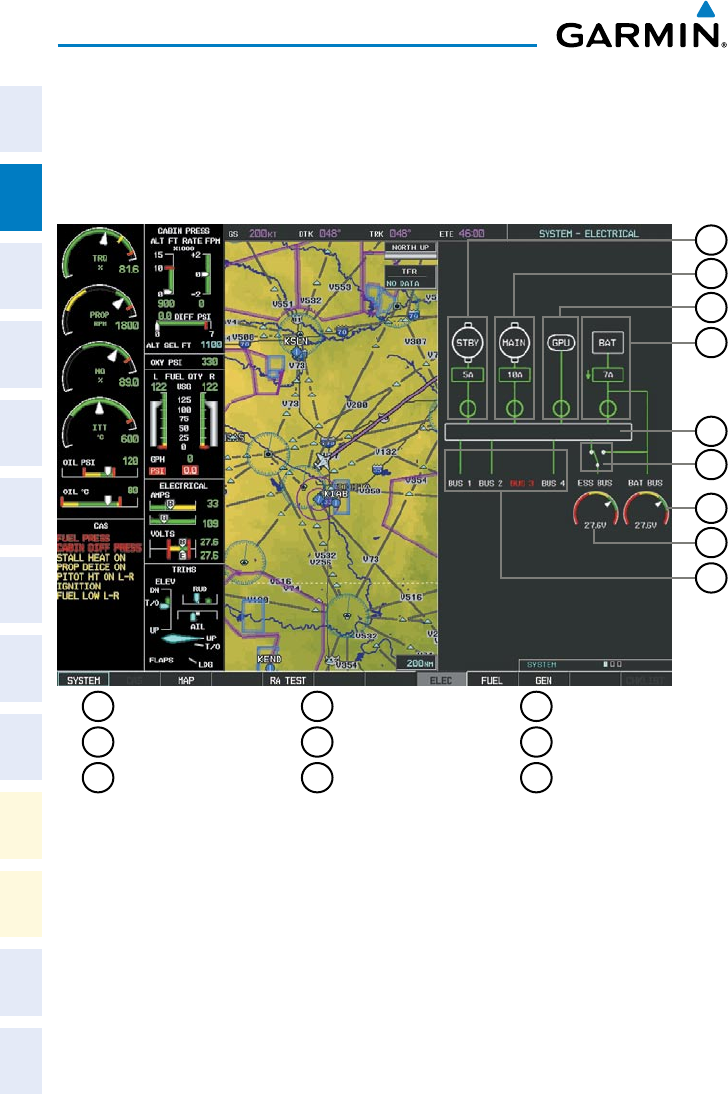This screenshot has height=1106, width=728.
Task: Open the FUEL softkey page
Action: tap(492, 680)
